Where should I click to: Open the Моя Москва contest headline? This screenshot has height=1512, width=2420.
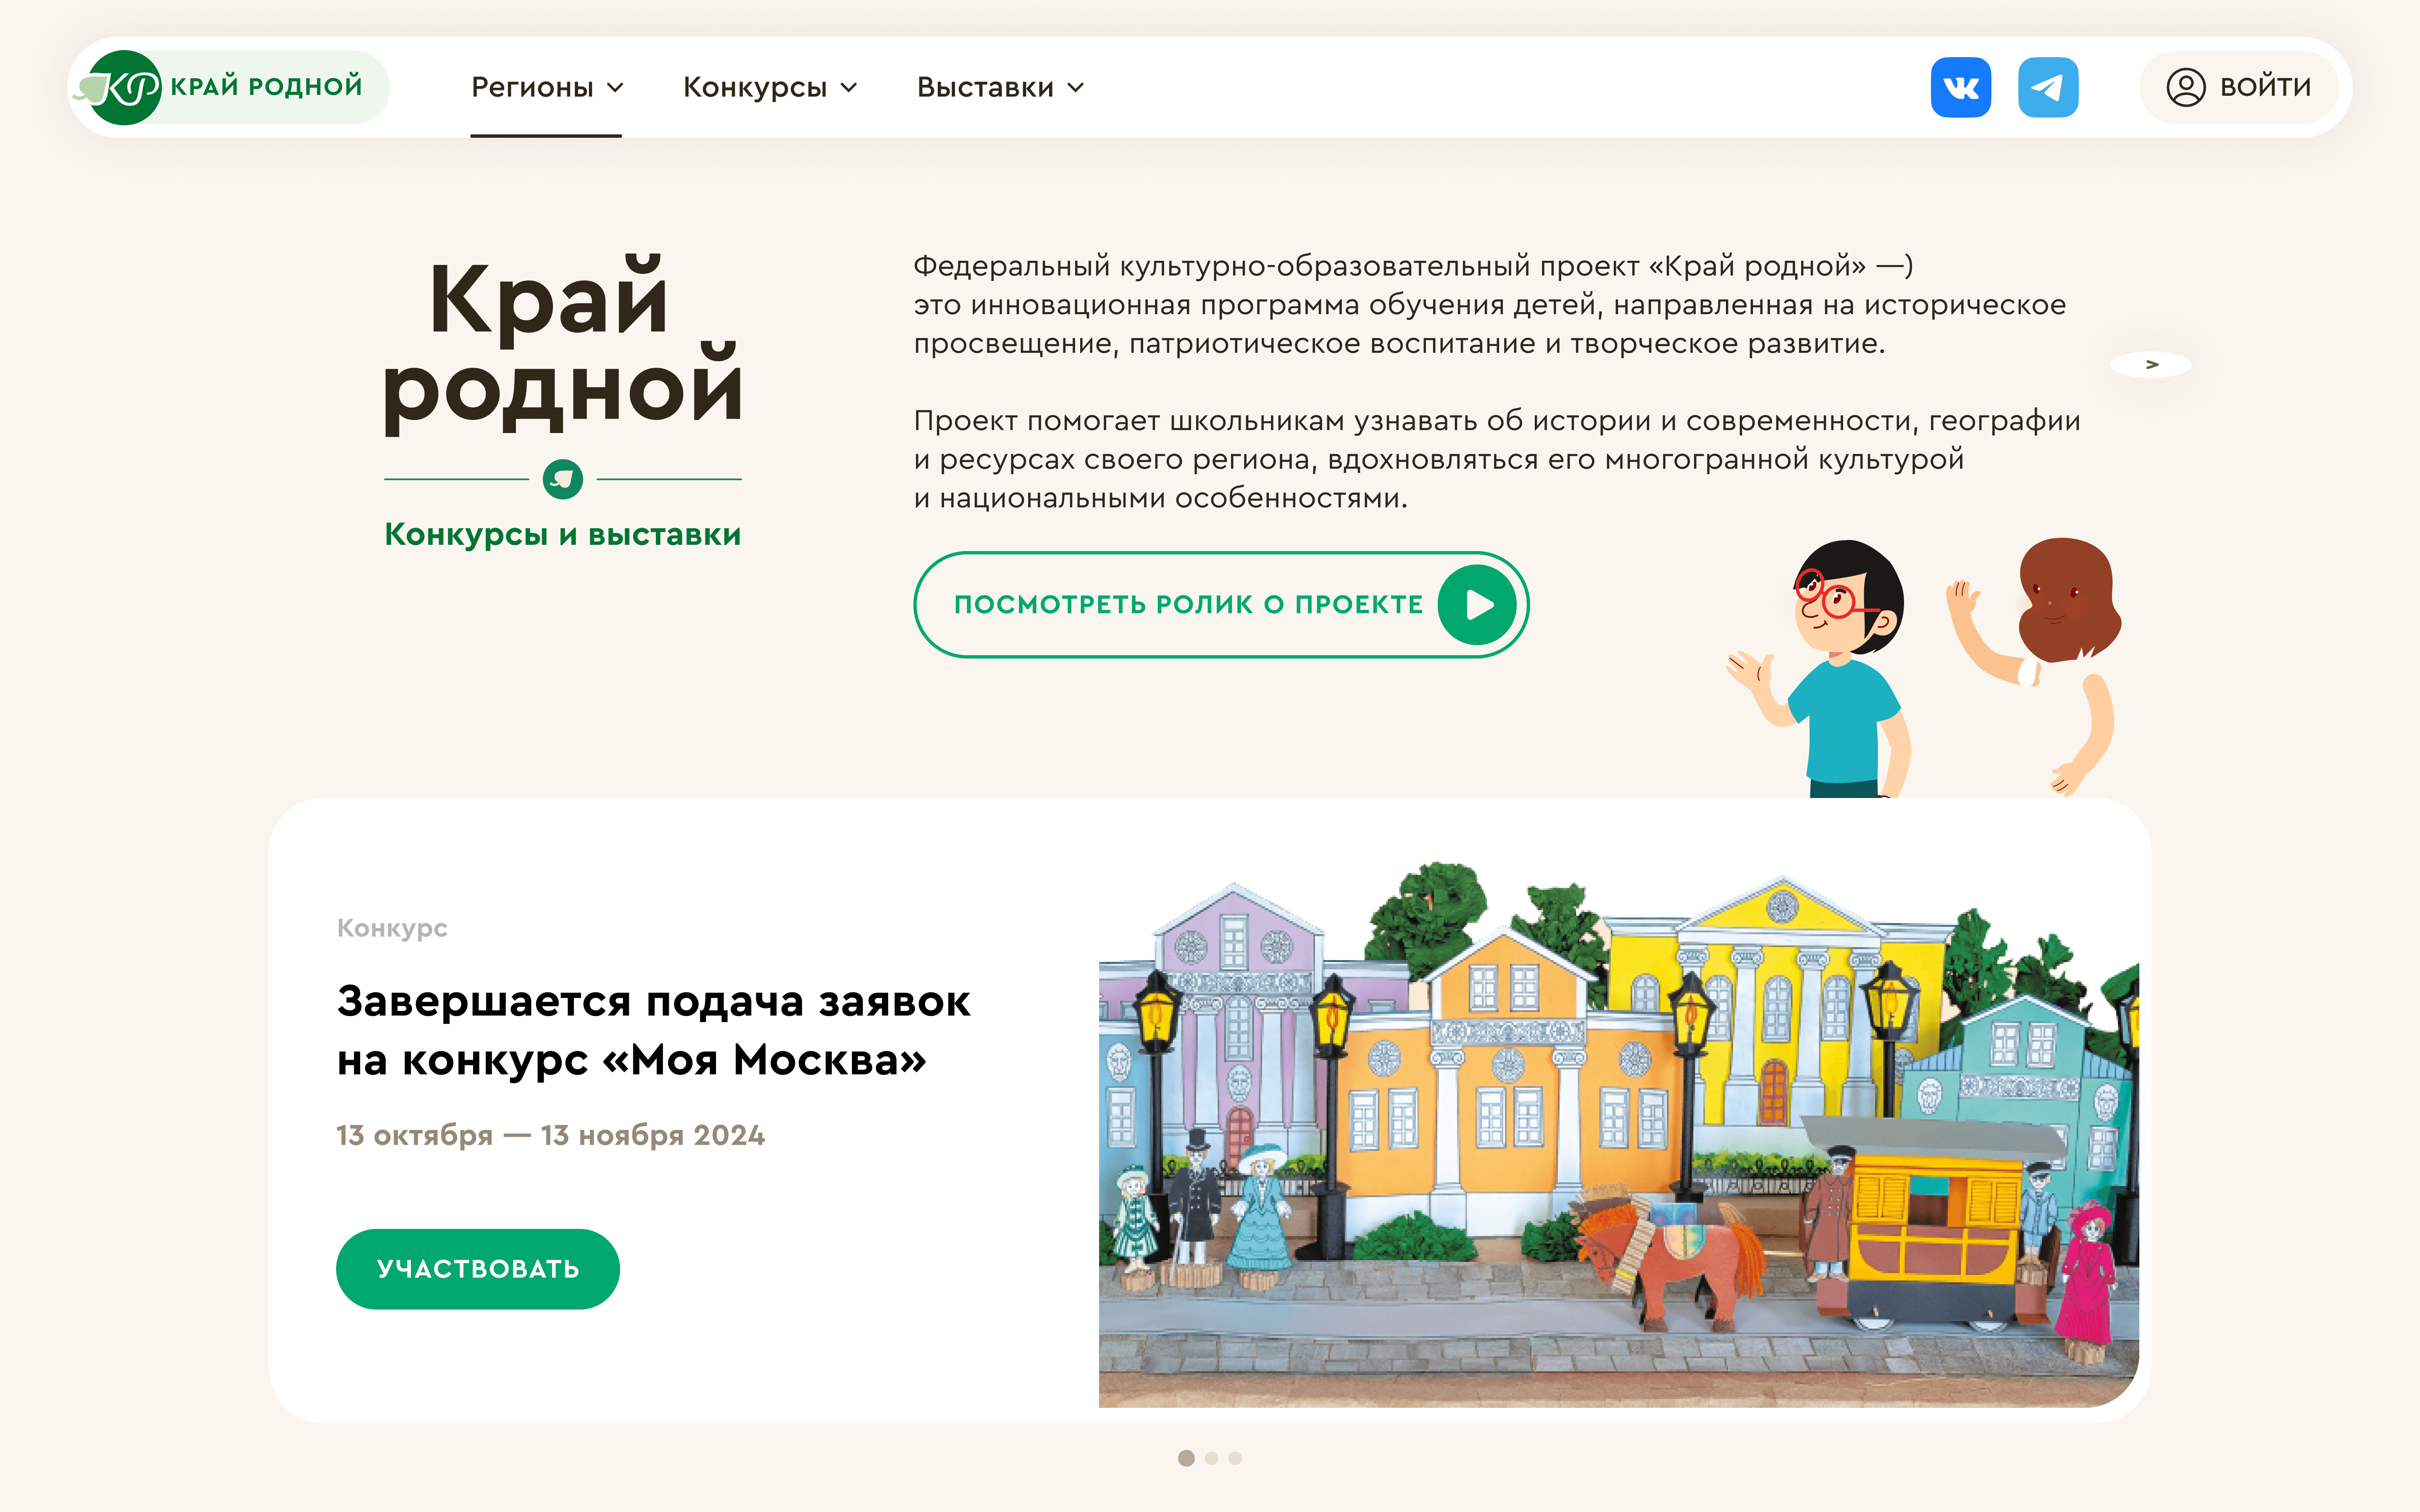point(653,1030)
